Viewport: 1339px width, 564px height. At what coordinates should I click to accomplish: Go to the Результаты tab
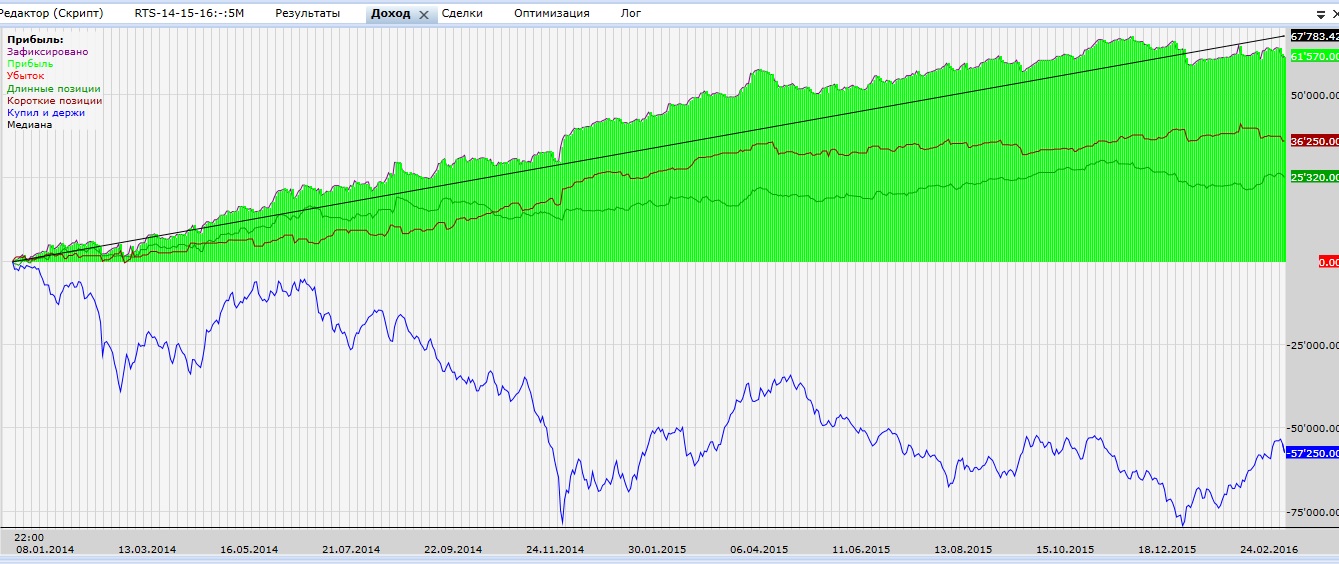pos(307,13)
